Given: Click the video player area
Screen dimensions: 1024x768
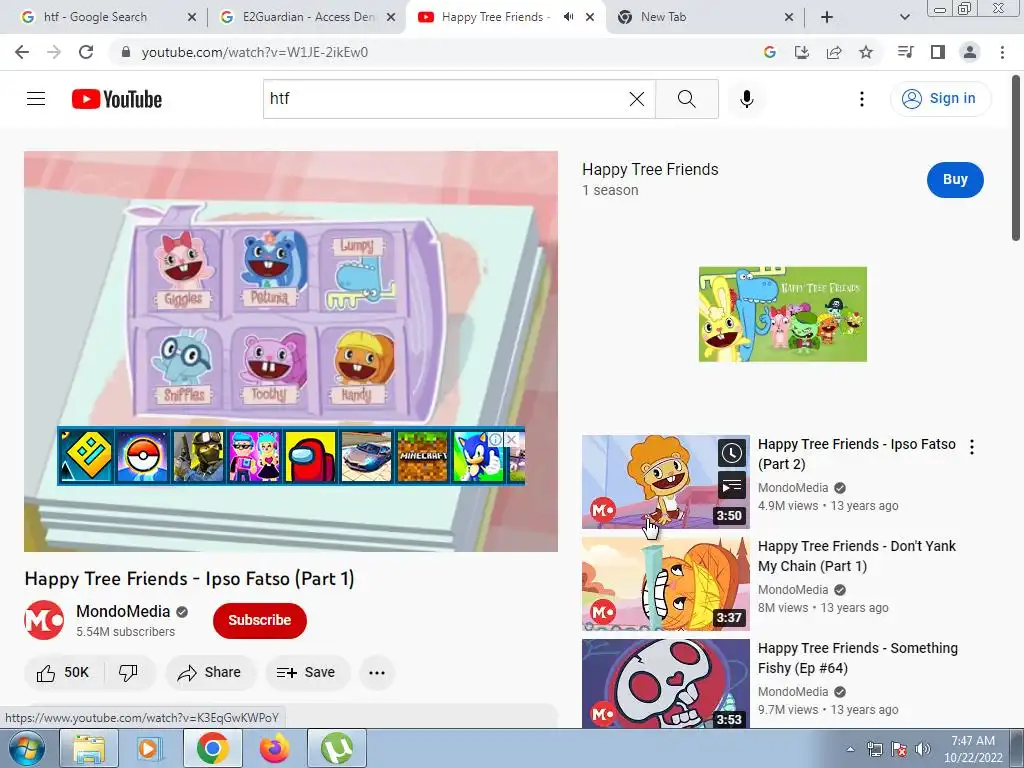Looking at the screenshot, I should pyautogui.click(x=291, y=351).
